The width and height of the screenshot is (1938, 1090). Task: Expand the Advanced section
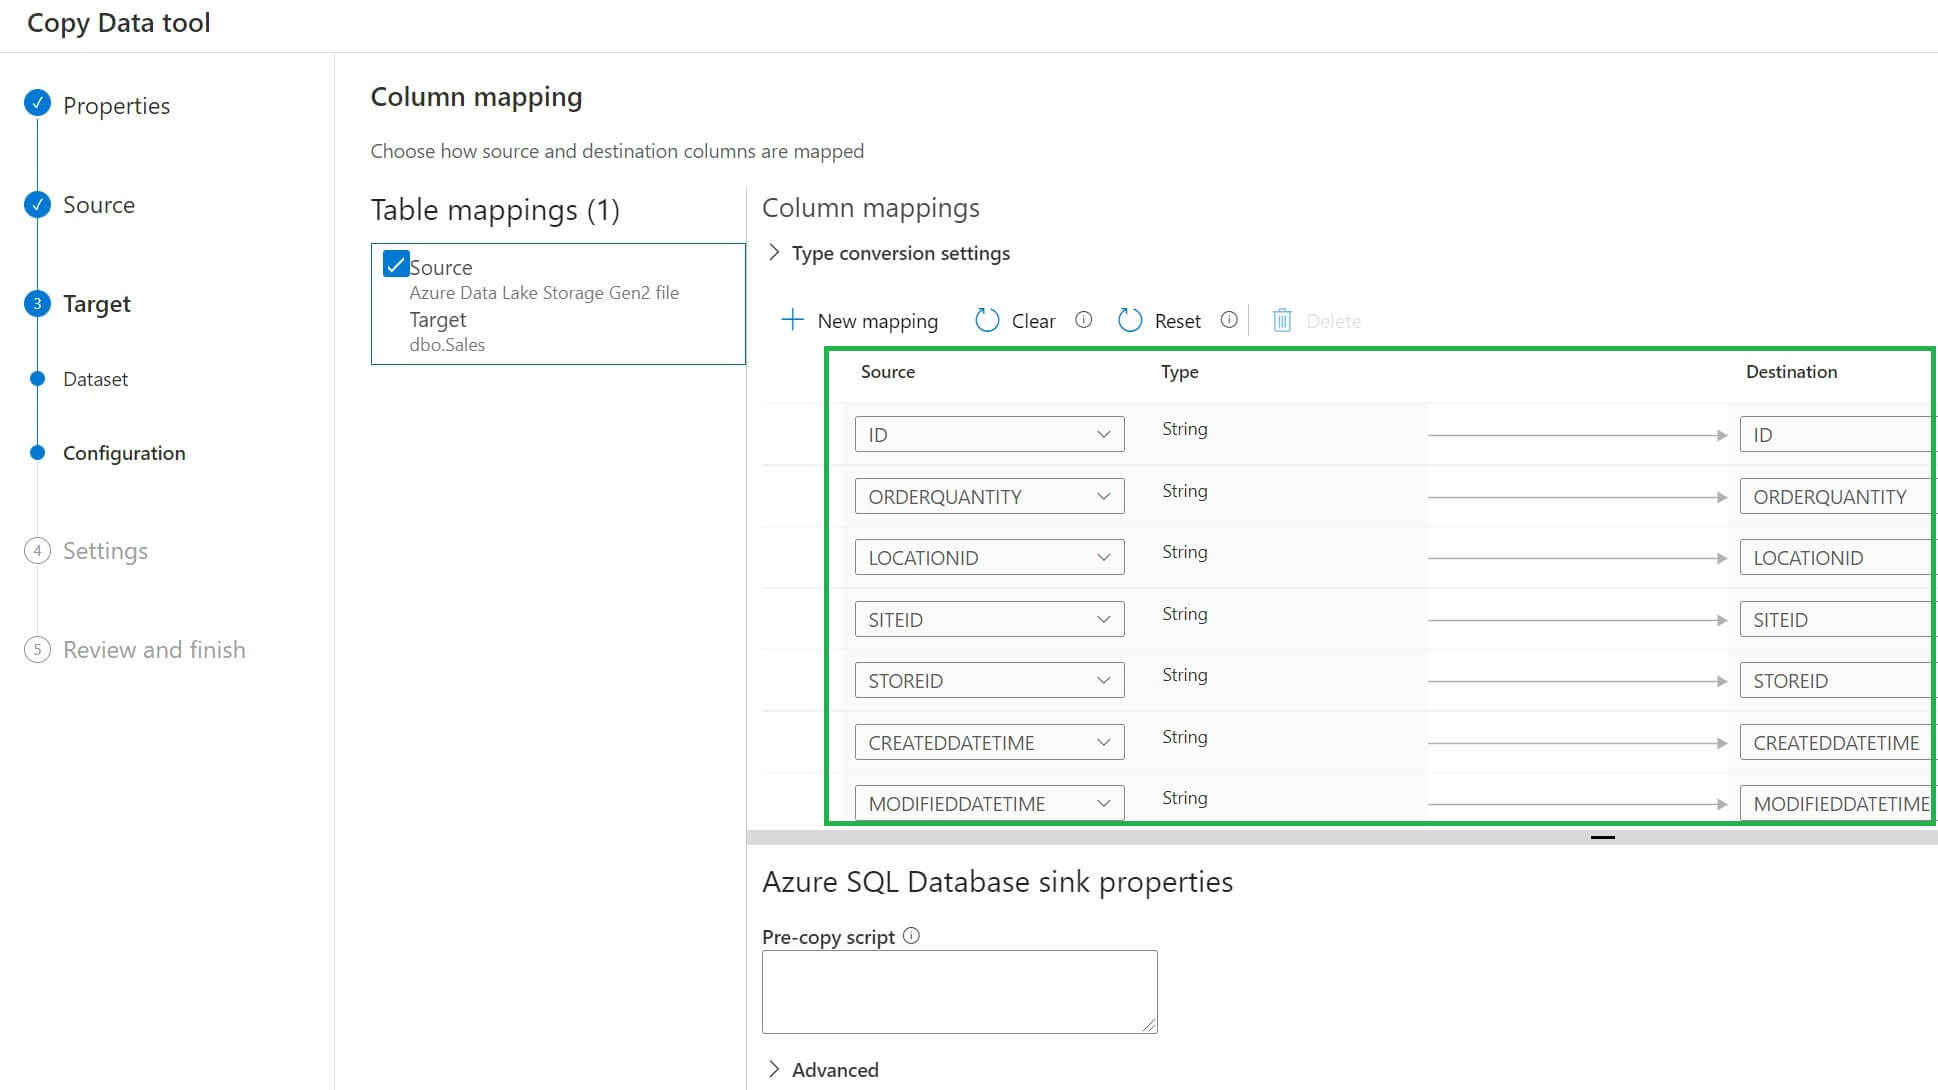(x=774, y=1069)
